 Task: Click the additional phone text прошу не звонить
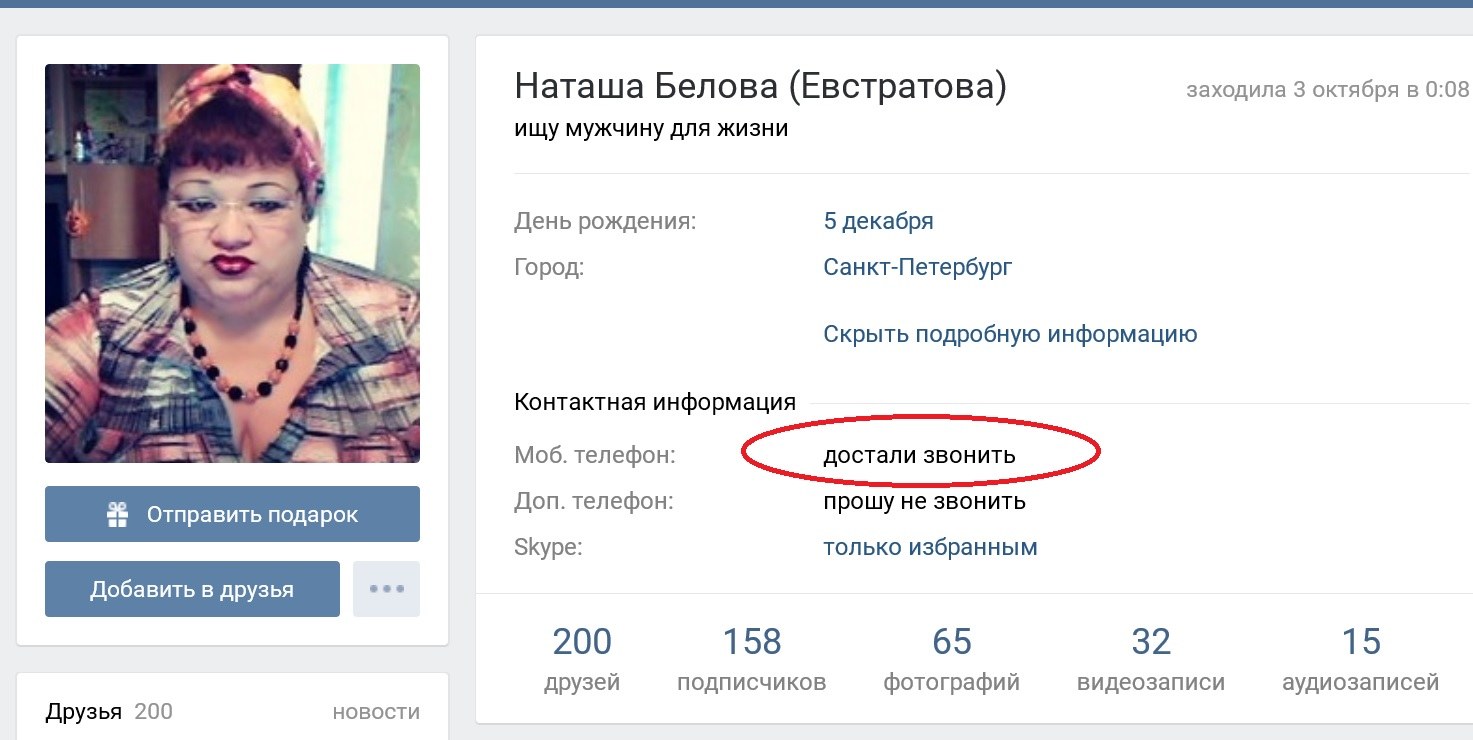click(x=924, y=501)
